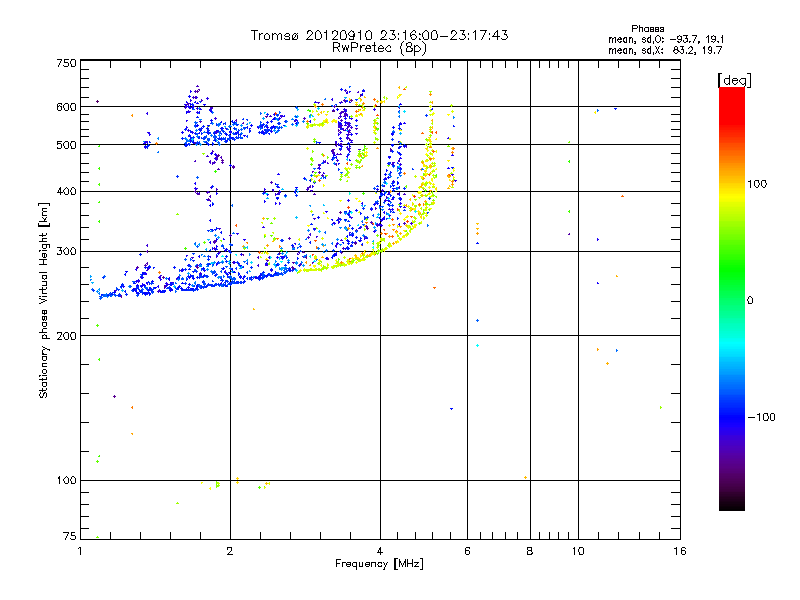Click the x-axis tick label '10'
Screen dimensions: 800x600
578,551
